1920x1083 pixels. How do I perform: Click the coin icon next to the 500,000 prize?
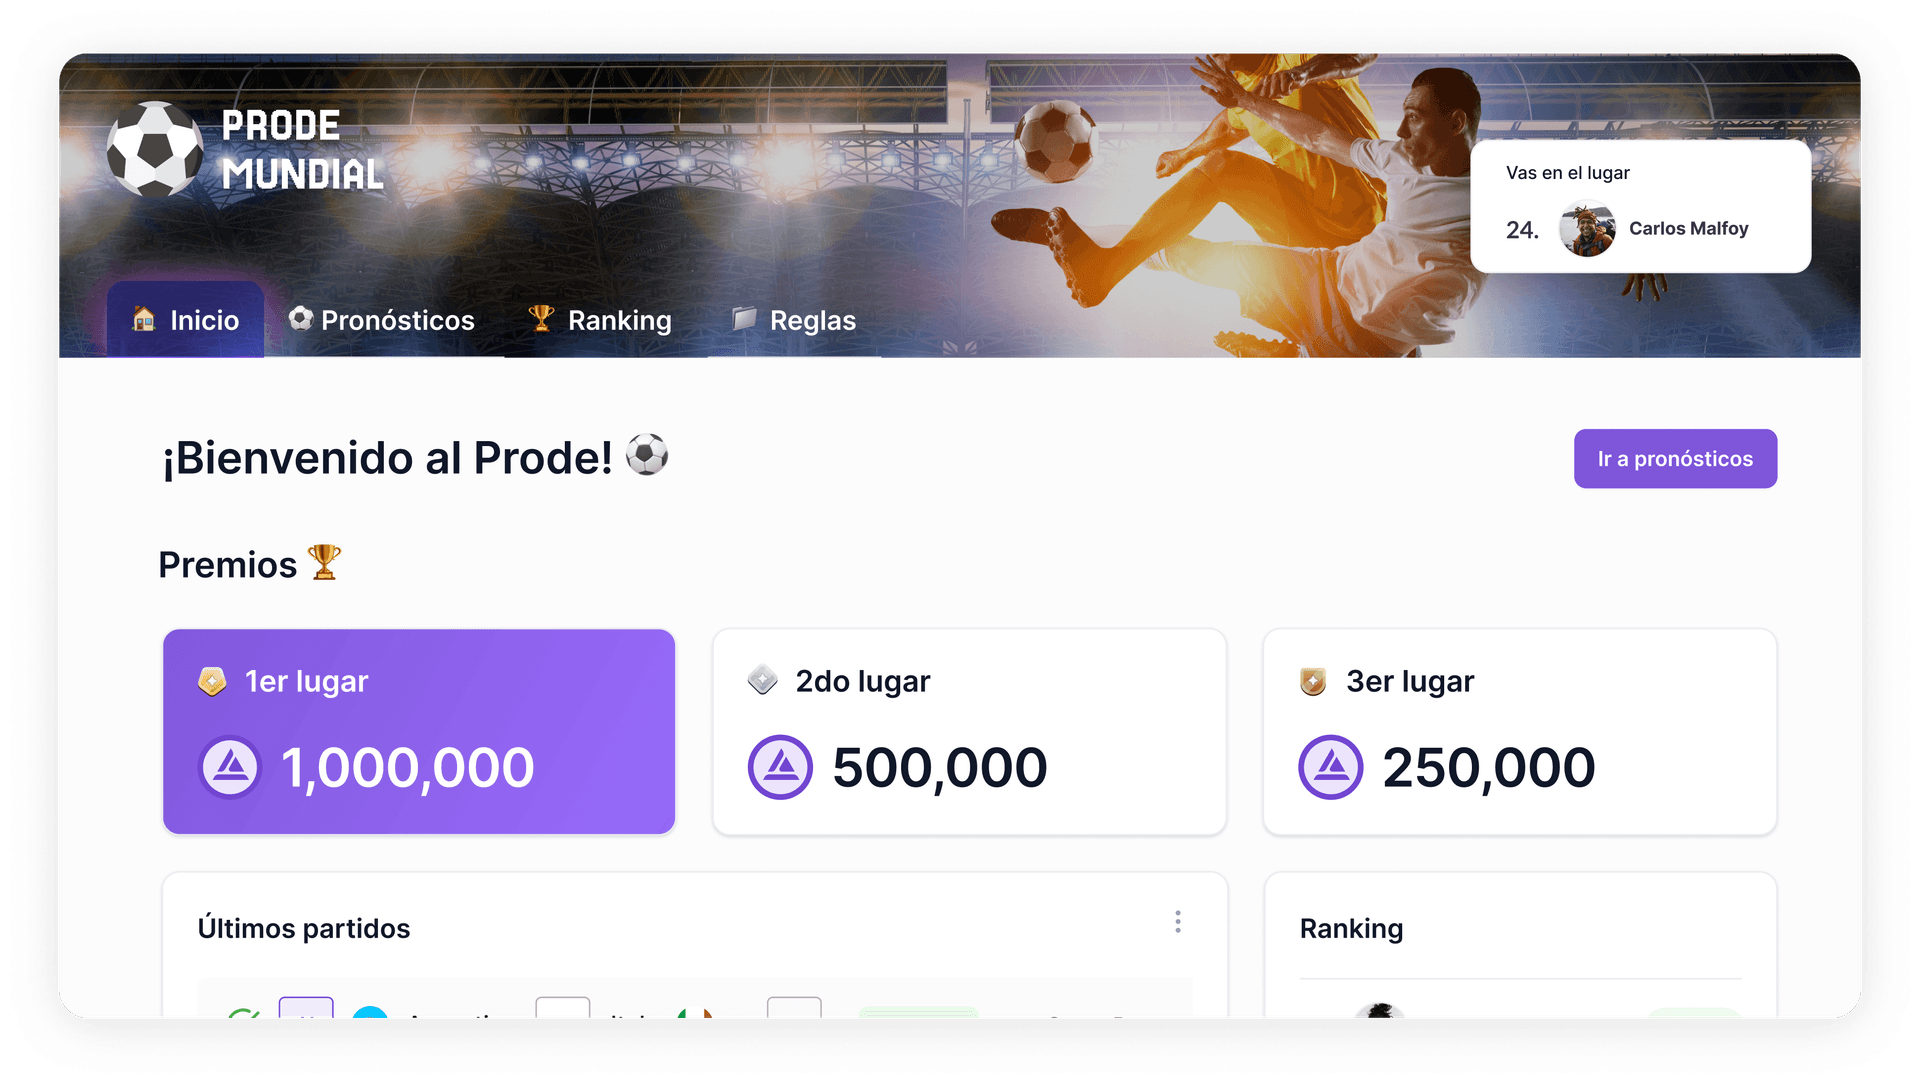tap(781, 767)
